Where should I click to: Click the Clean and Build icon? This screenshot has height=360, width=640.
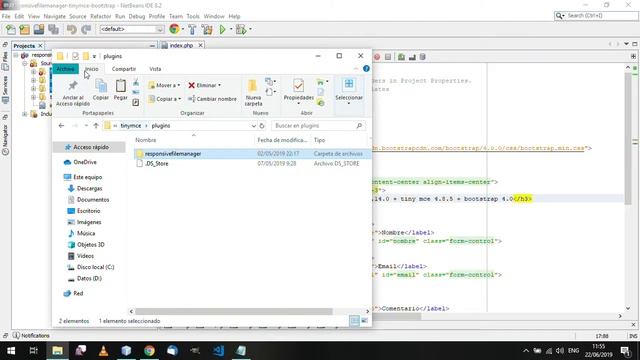tap(207, 29)
